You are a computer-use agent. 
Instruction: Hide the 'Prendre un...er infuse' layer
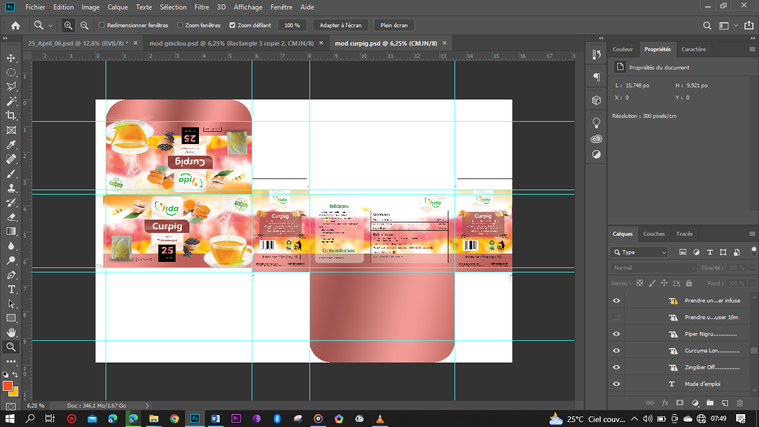pyautogui.click(x=616, y=301)
